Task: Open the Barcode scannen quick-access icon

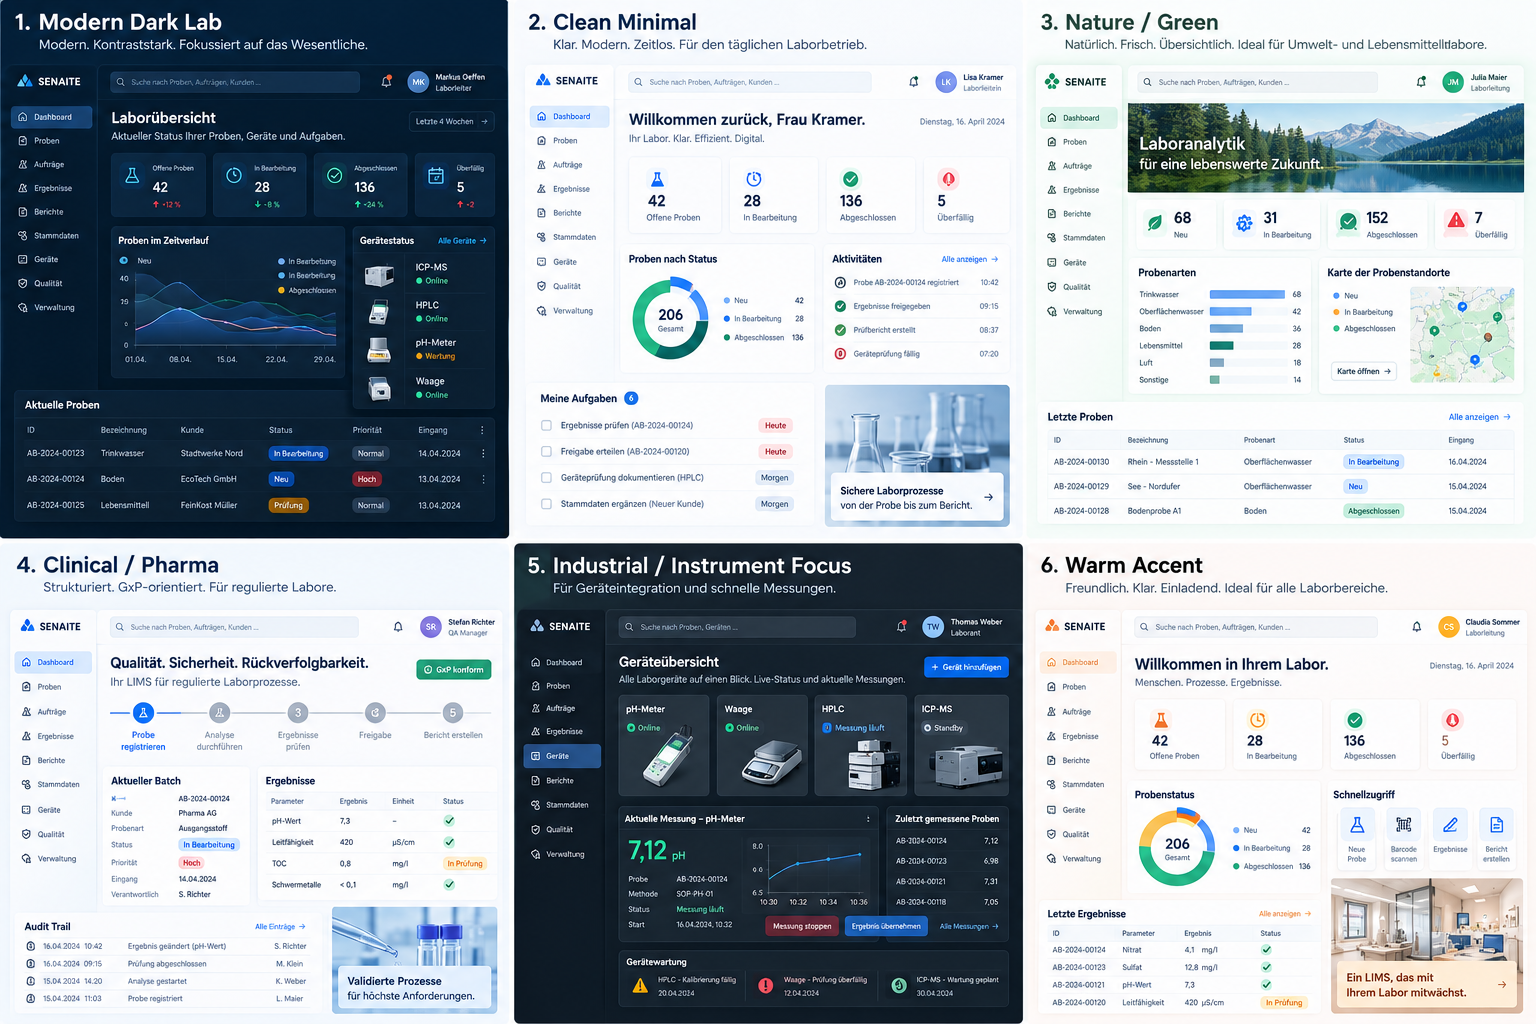Action: point(1404,825)
